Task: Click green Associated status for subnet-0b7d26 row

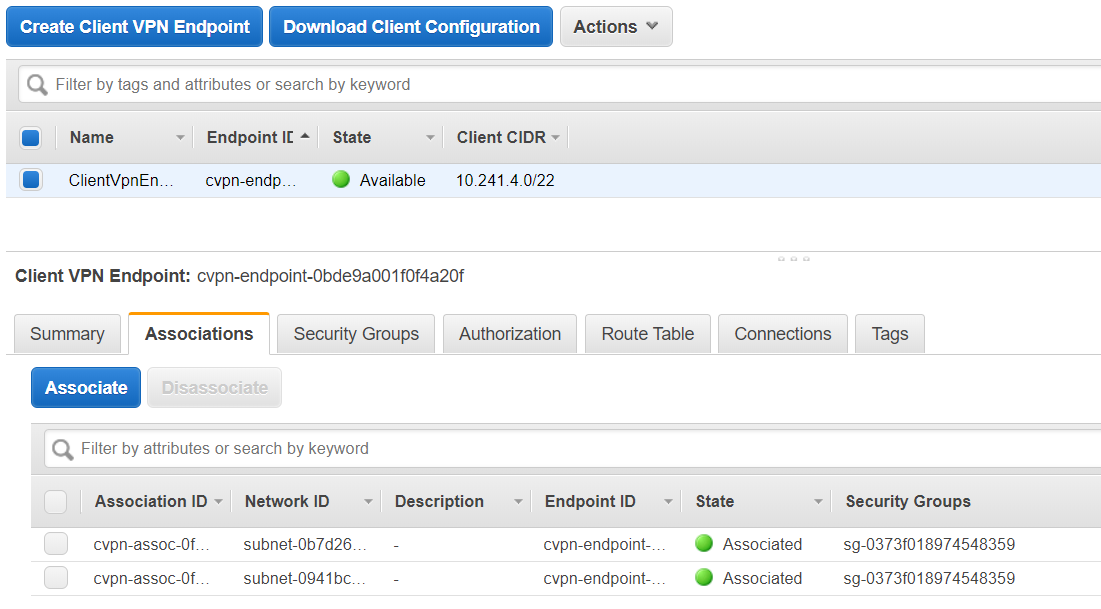Action: 704,544
